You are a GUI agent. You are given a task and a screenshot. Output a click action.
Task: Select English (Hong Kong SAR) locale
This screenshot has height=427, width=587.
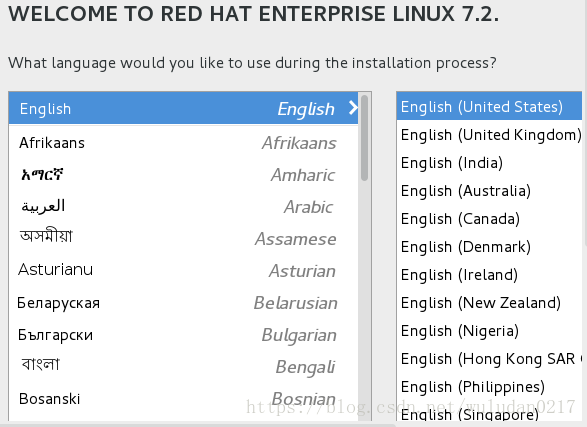(x=489, y=359)
